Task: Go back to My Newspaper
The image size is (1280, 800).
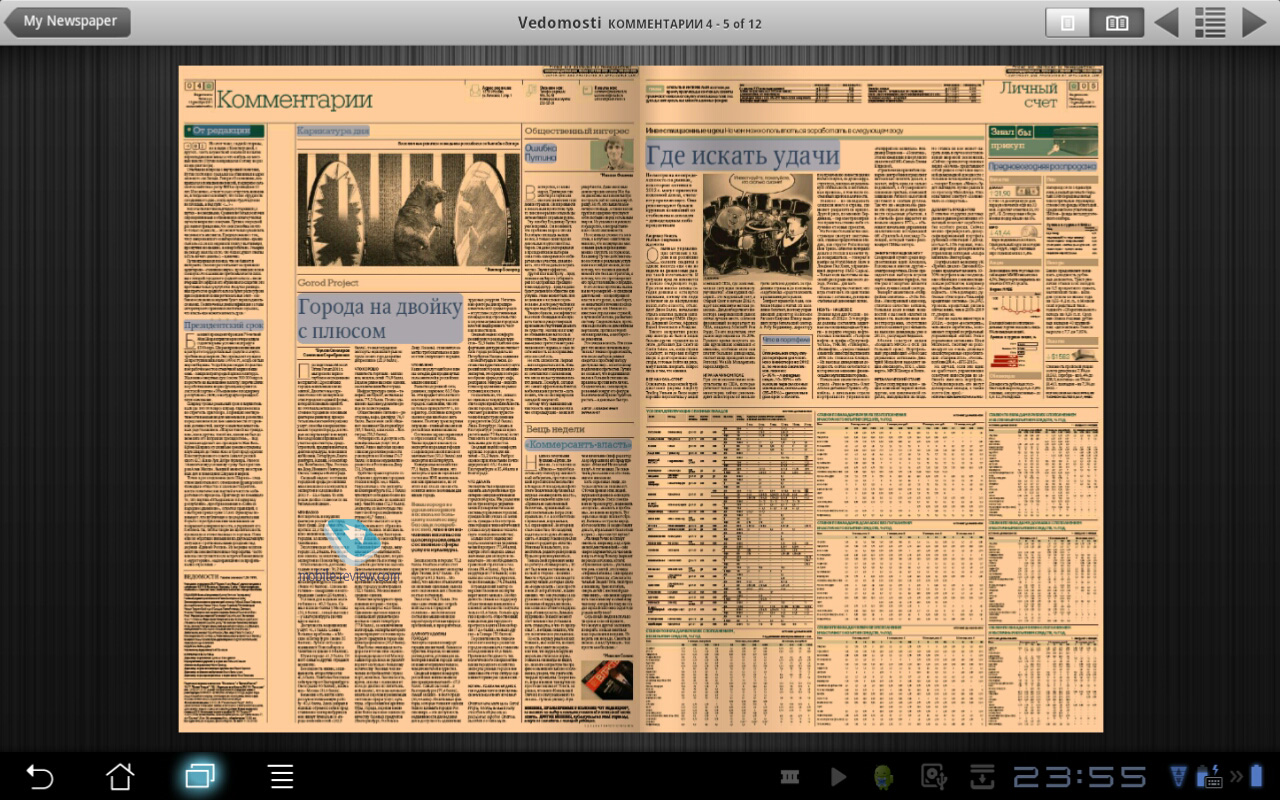Action: point(68,22)
